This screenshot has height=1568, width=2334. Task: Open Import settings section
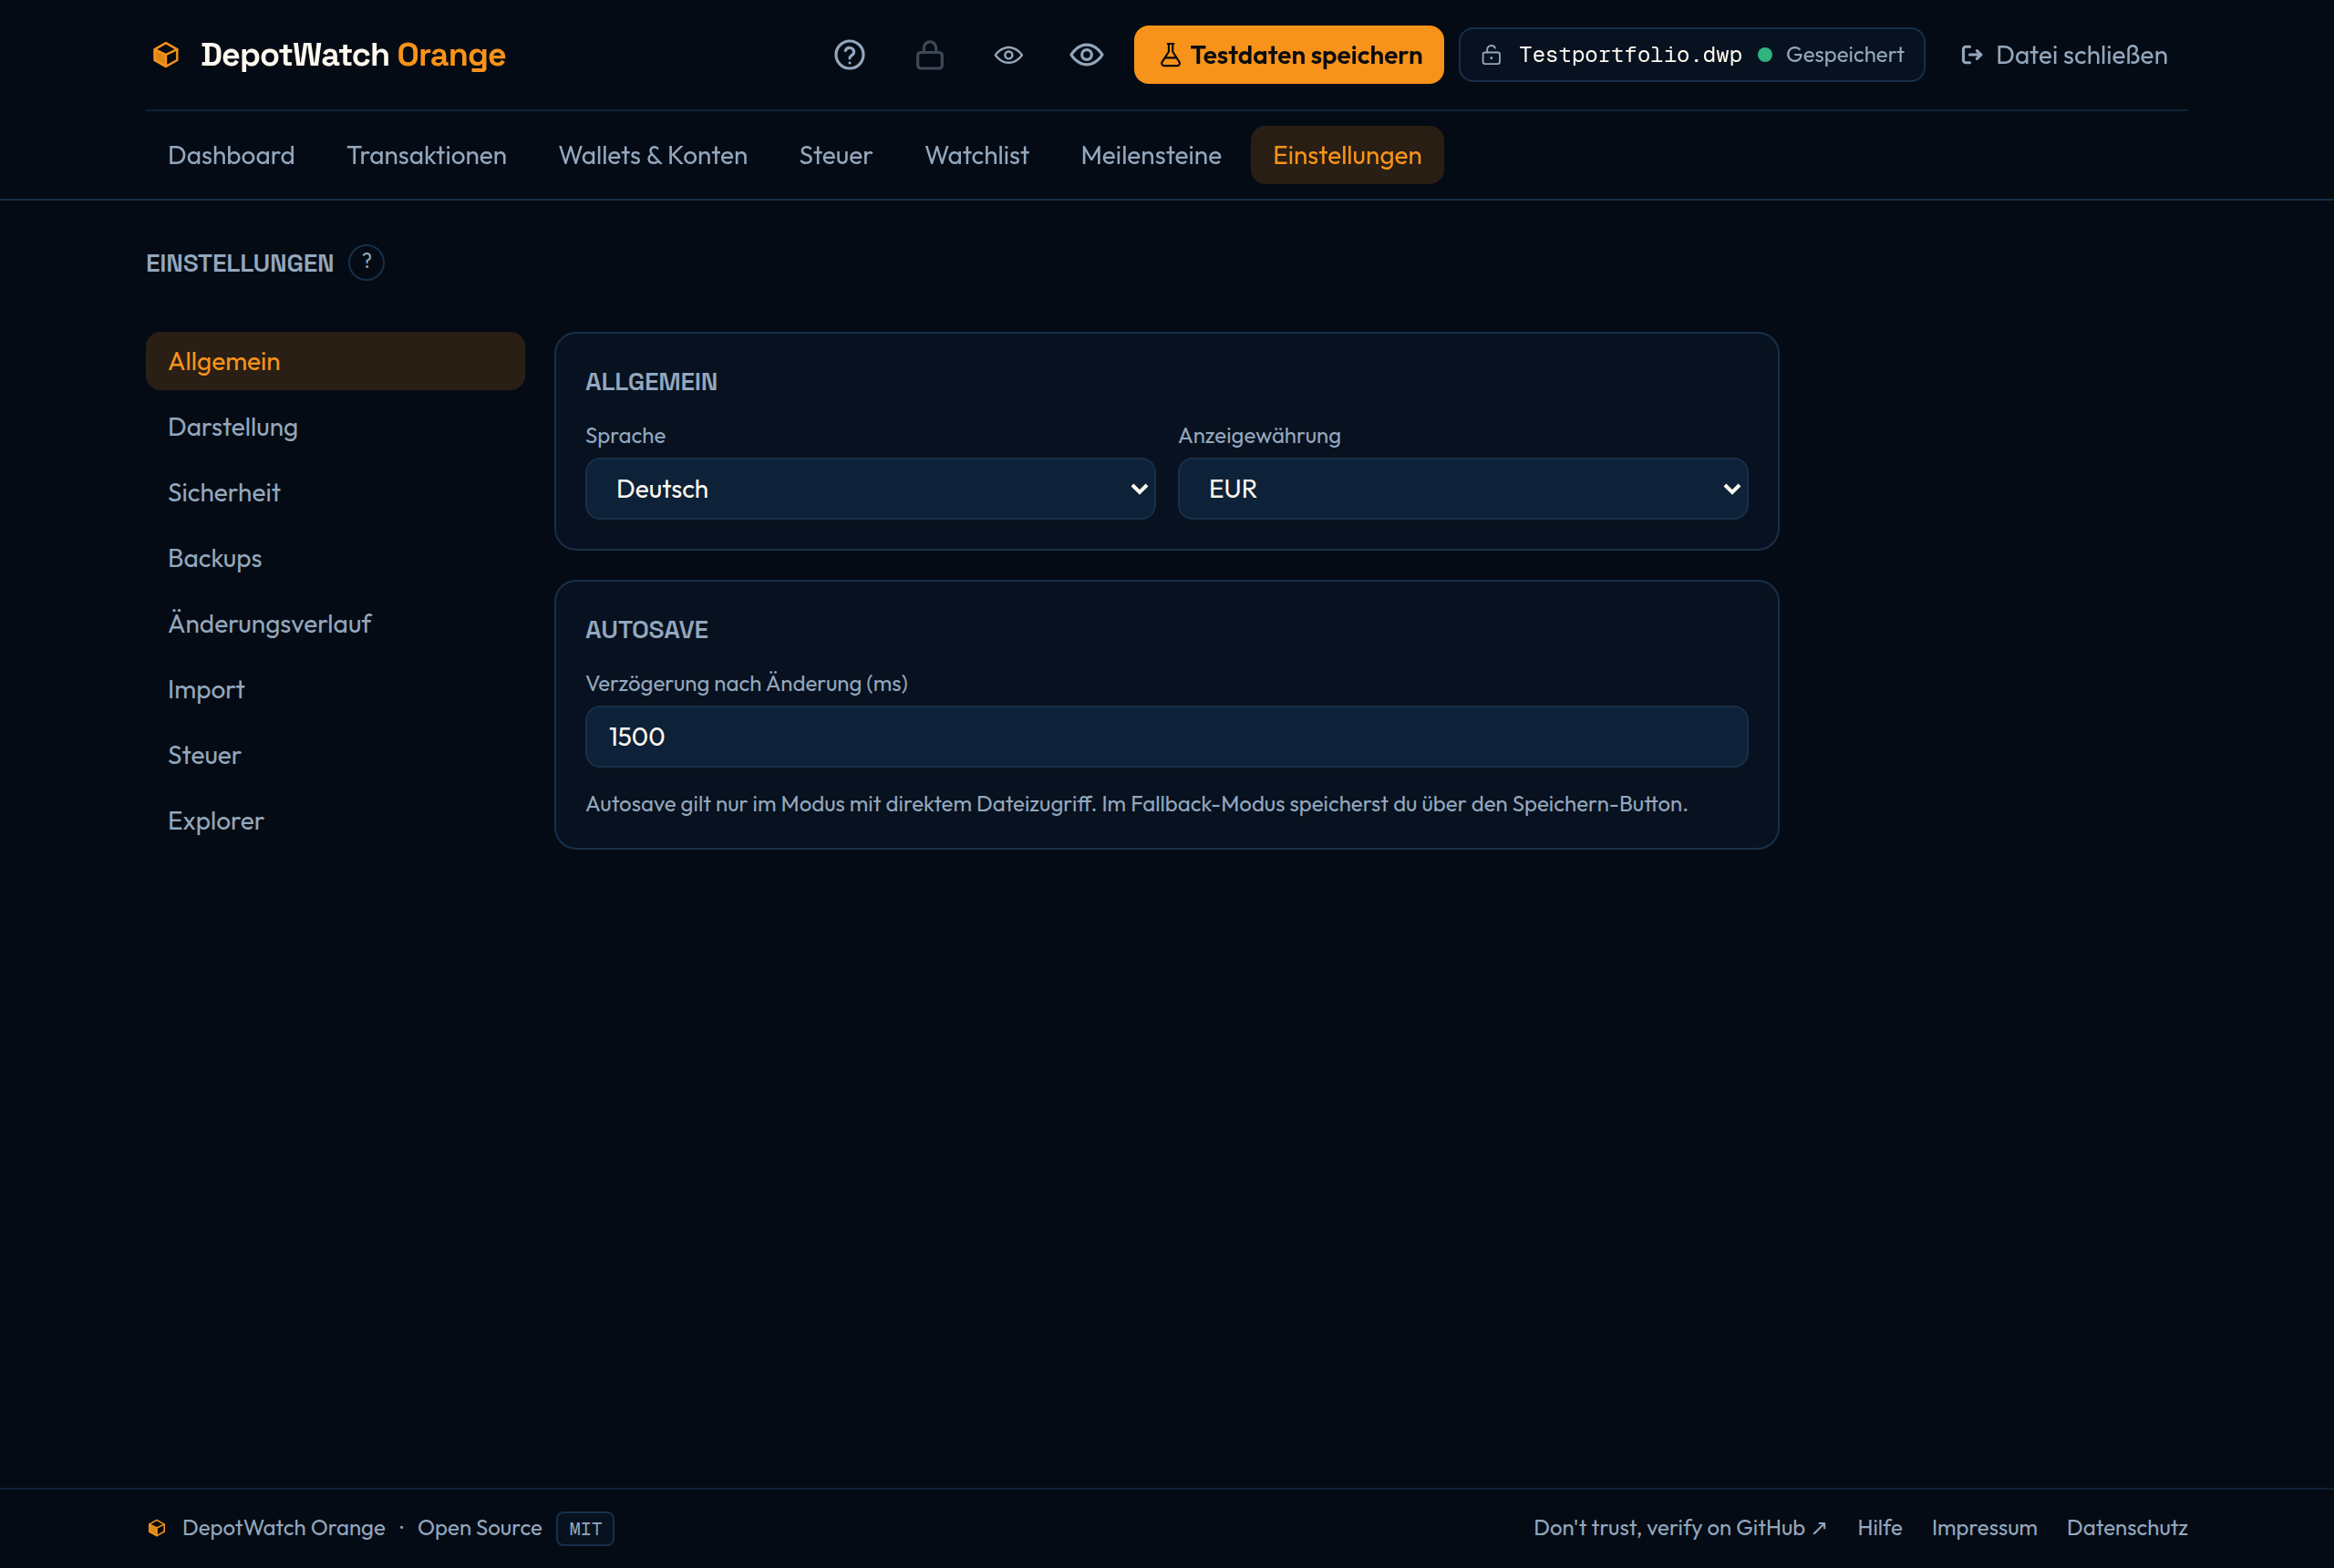(x=335, y=689)
